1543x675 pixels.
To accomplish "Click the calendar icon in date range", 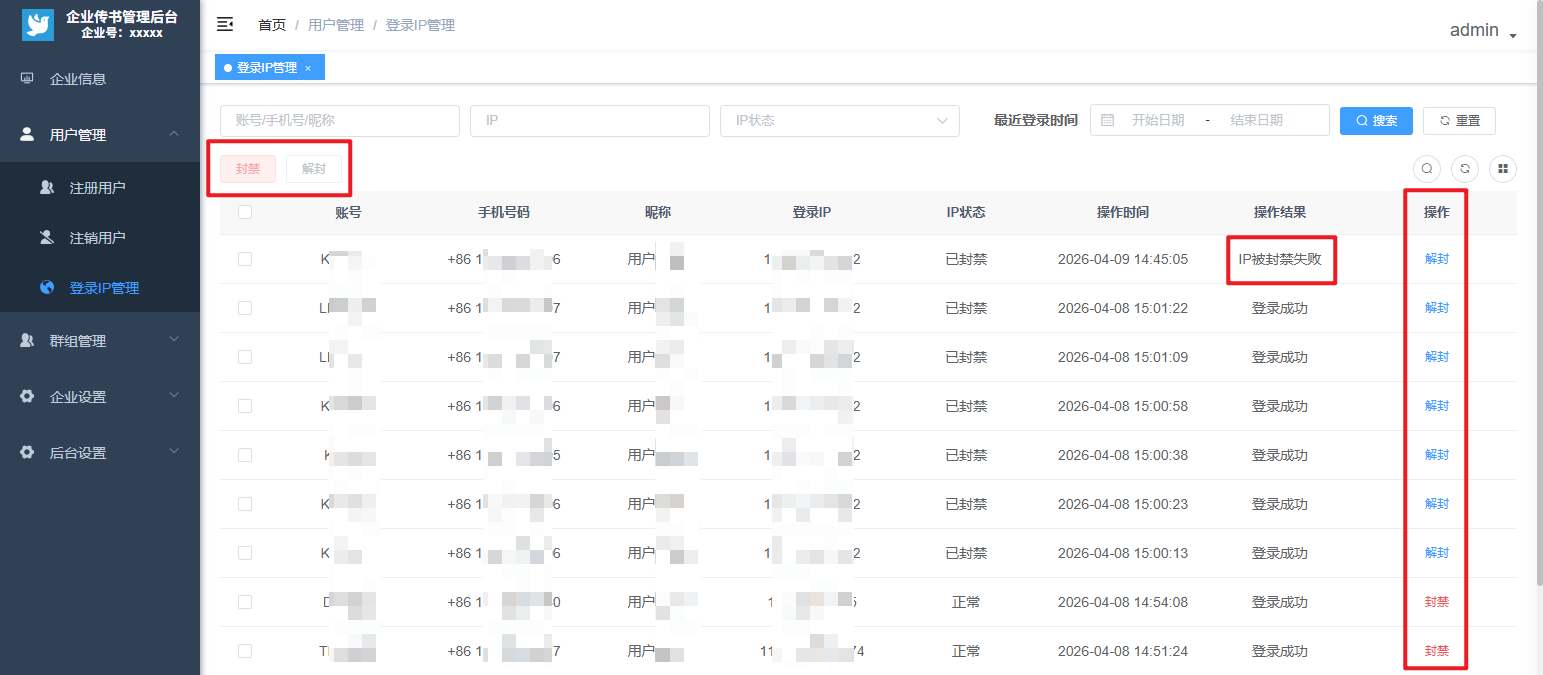I will 1107,120.
